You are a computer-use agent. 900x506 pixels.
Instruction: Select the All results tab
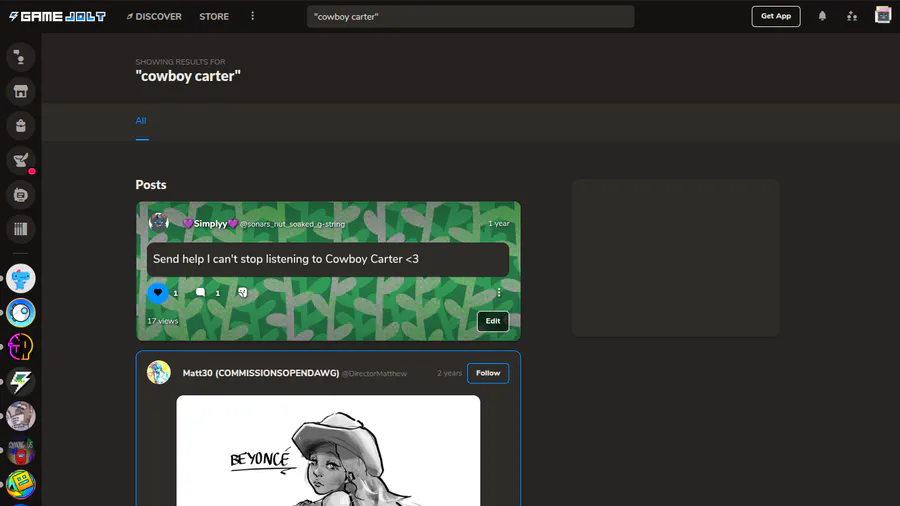[x=141, y=121]
